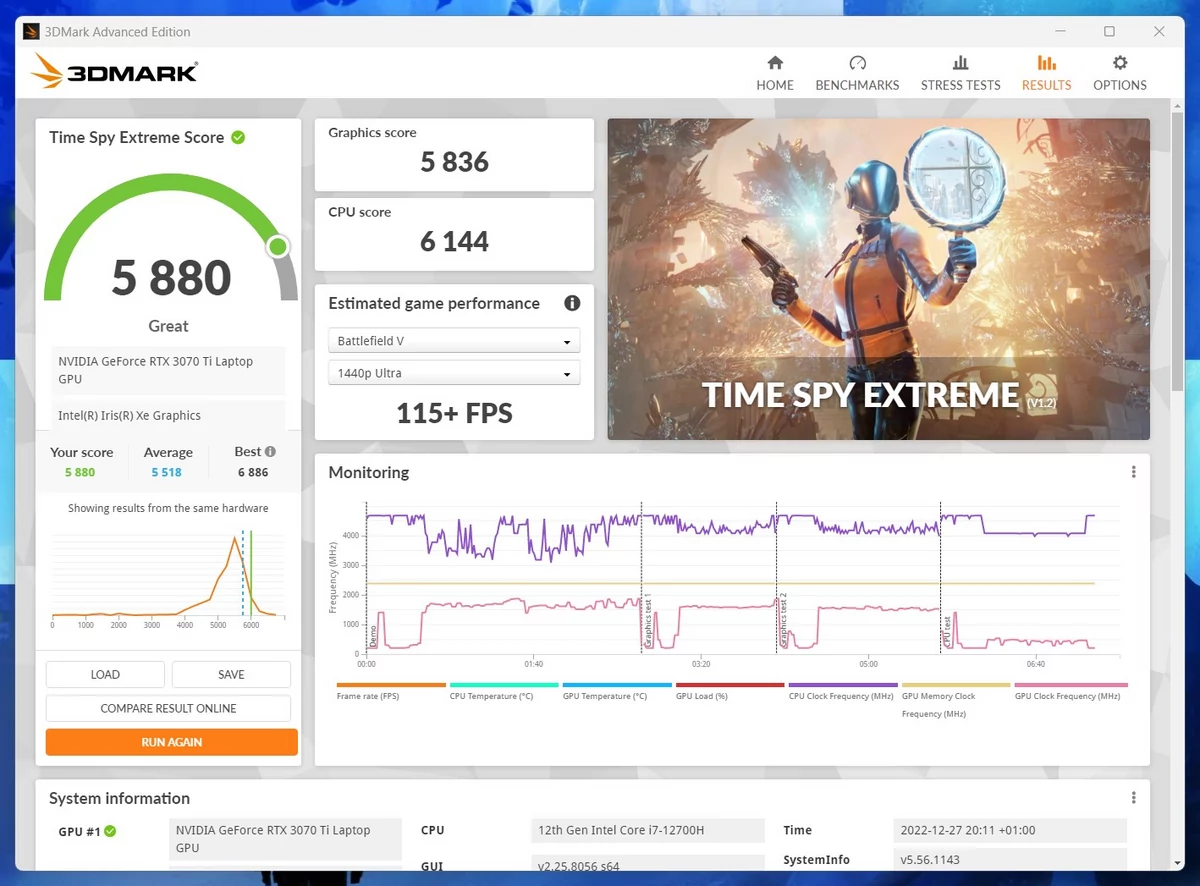Open the OPTIONS tab
The width and height of the screenshot is (1200, 886).
(1119, 73)
